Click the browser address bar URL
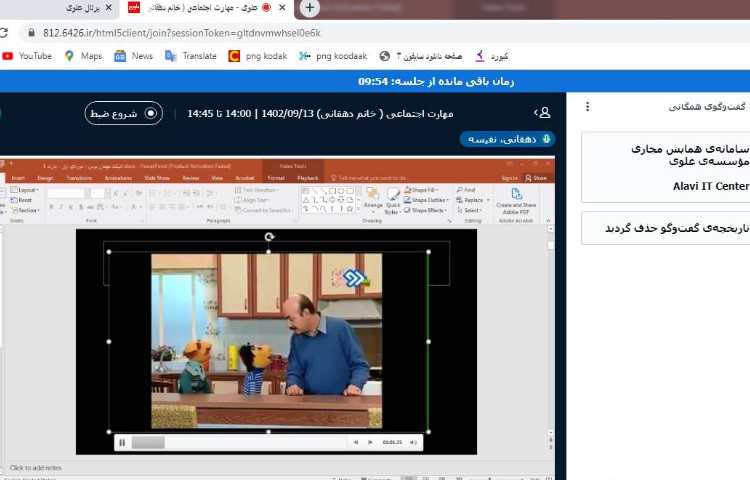Screen dimensions: 750x480 click(182, 33)
